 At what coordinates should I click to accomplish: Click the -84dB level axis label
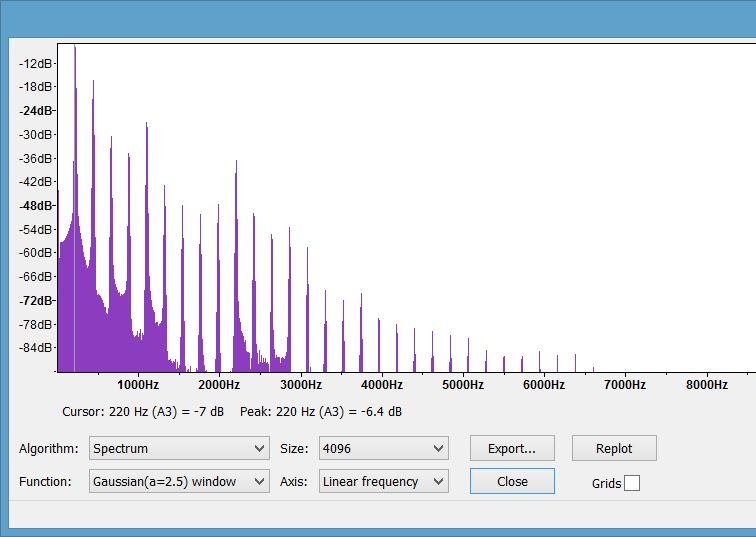(x=36, y=348)
